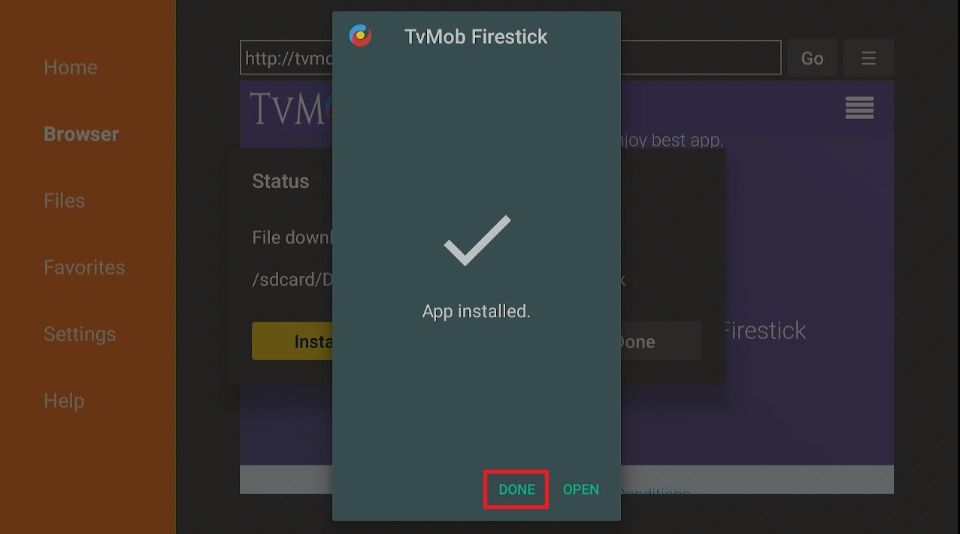
Task: Select Browser in the sidebar
Action: tap(81, 134)
